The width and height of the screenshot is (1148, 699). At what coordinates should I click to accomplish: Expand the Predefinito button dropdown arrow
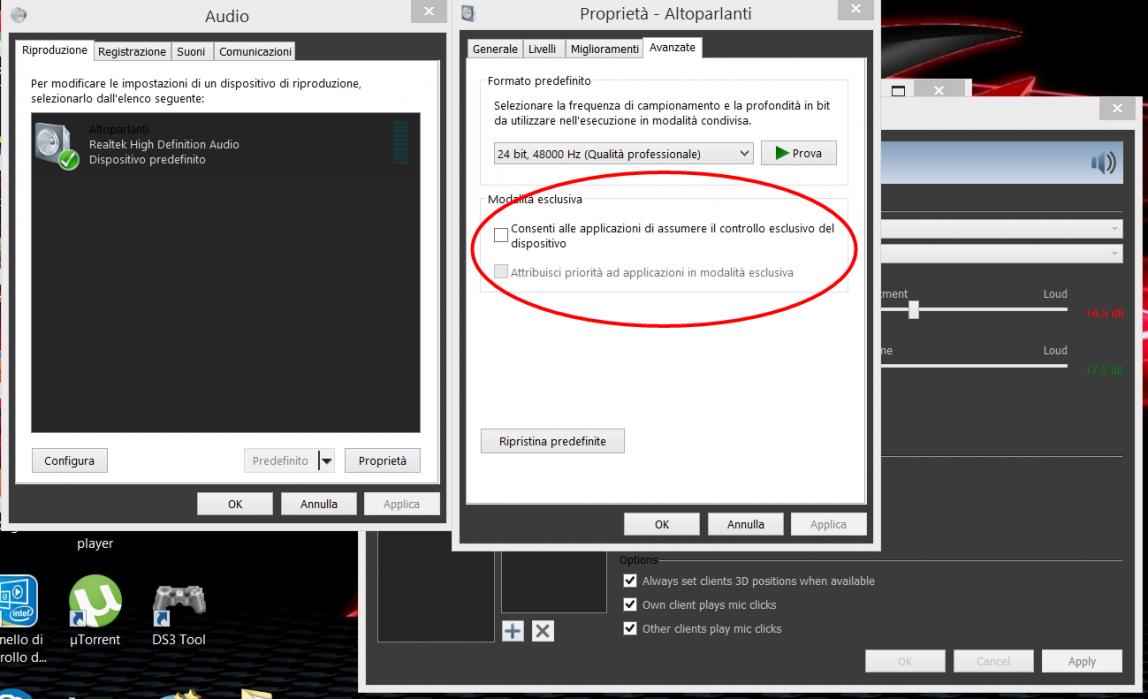tap(325, 461)
